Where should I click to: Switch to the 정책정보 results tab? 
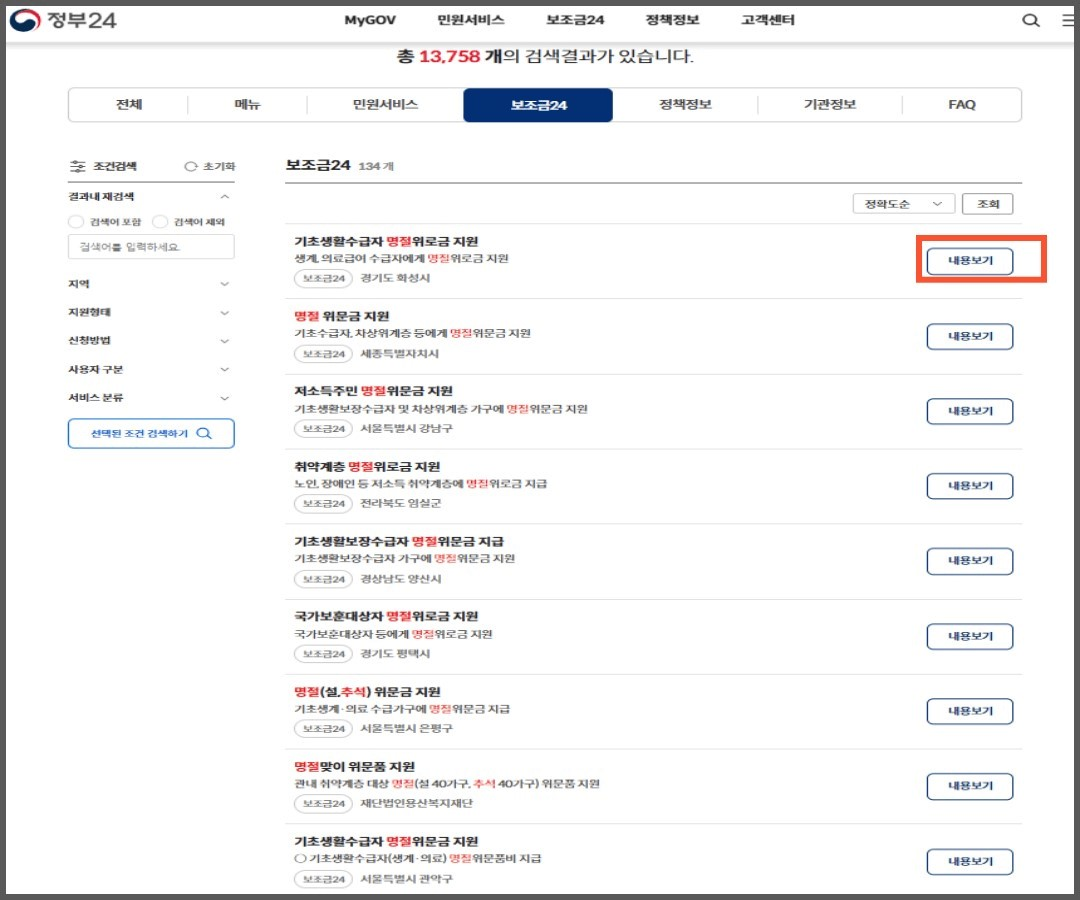click(x=685, y=105)
